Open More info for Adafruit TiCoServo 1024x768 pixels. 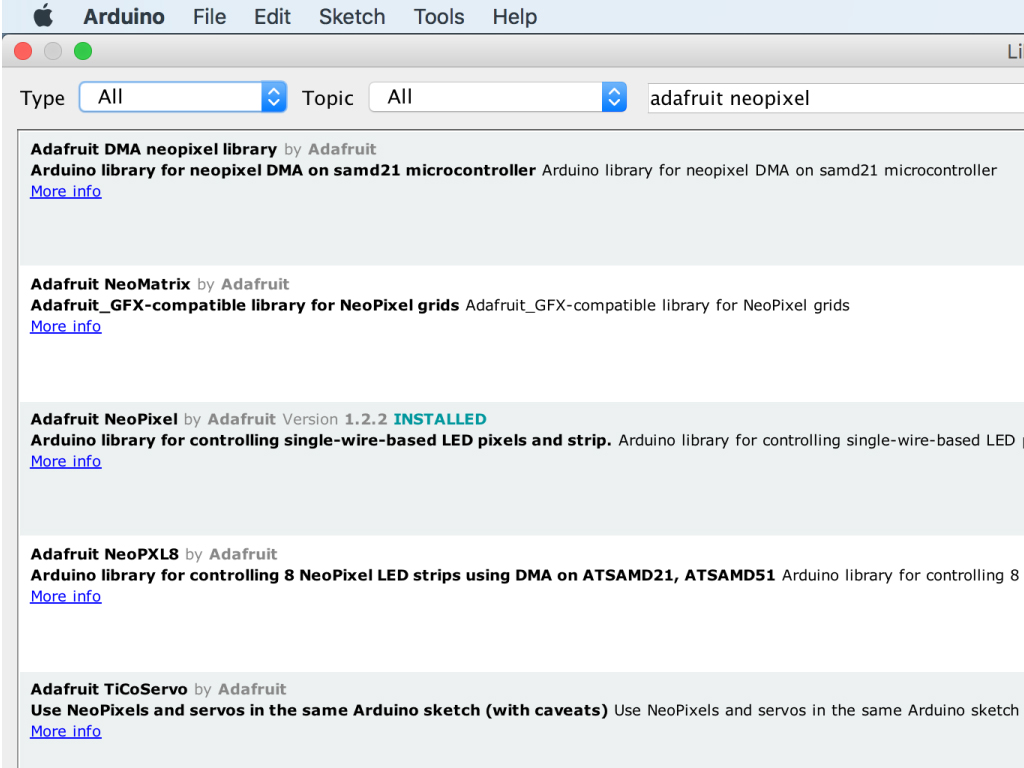click(66, 731)
